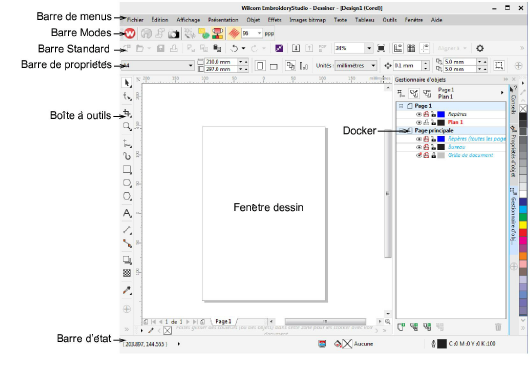Click the purple search content icon
Viewport: 530px width, 368px height.
279,48
